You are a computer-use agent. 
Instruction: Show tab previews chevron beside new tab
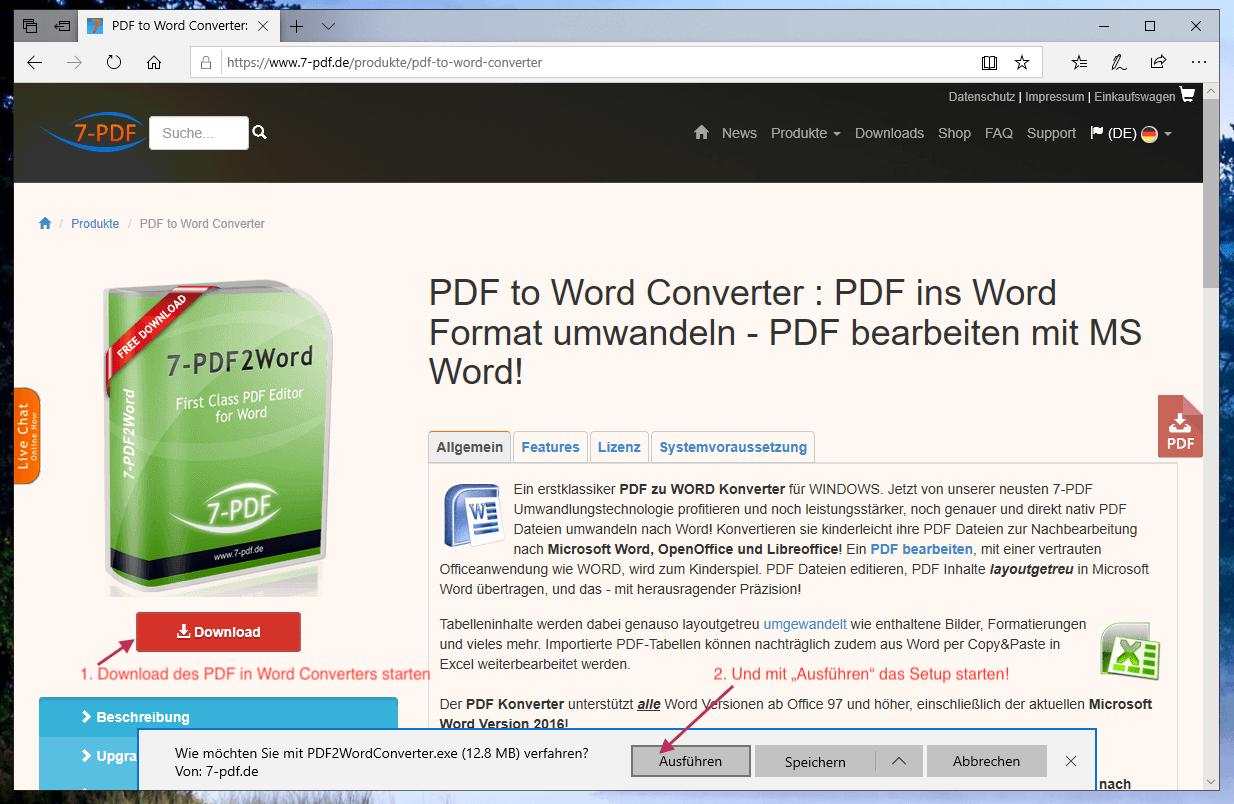328,26
